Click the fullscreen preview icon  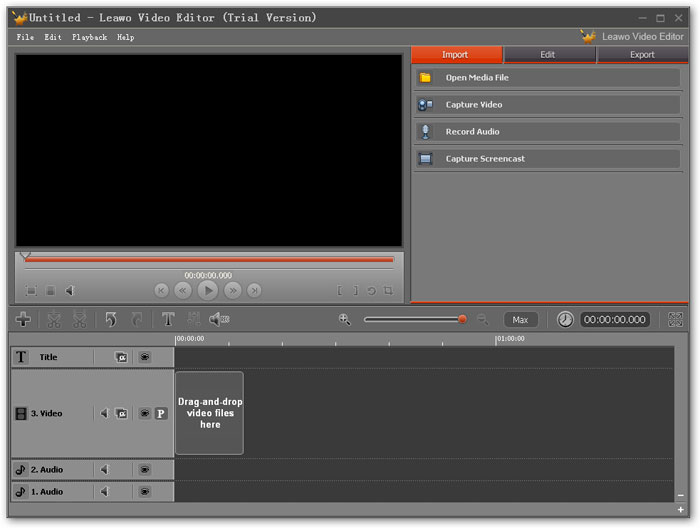pyautogui.click(x=31, y=291)
